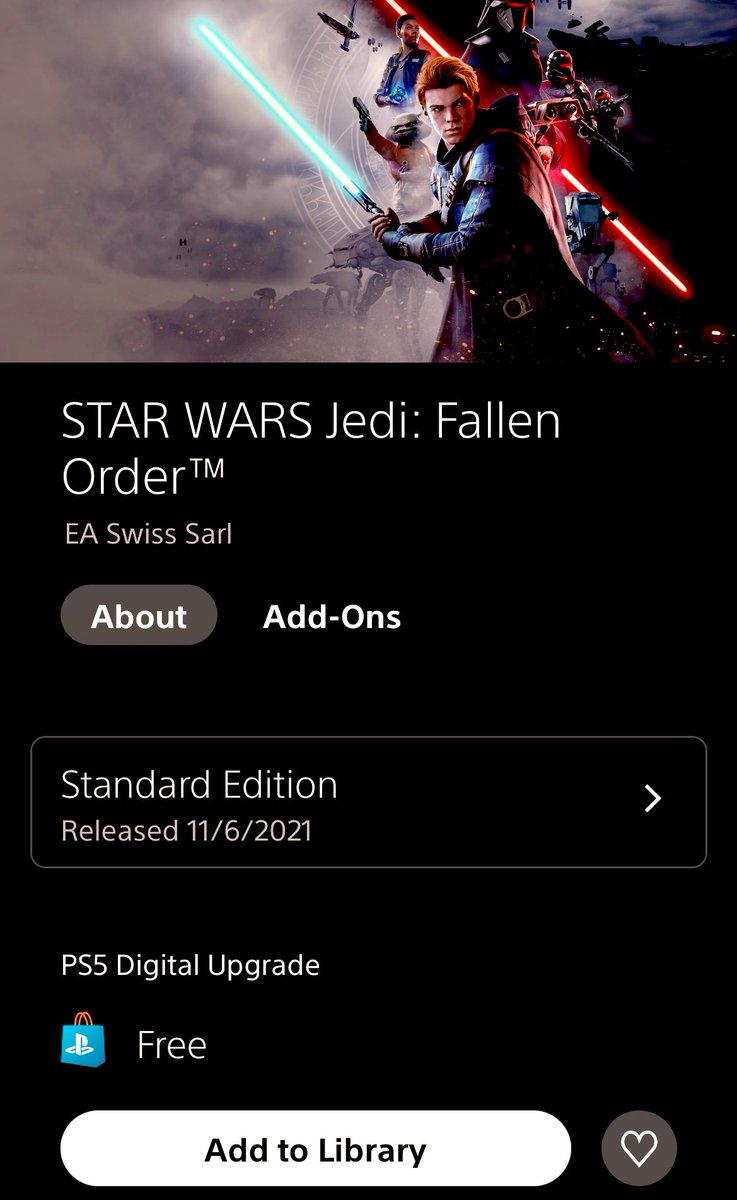Click the red lightsaber blade in the artwork
This screenshot has width=737, height=1200.
pyautogui.click(x=625, y=228)
